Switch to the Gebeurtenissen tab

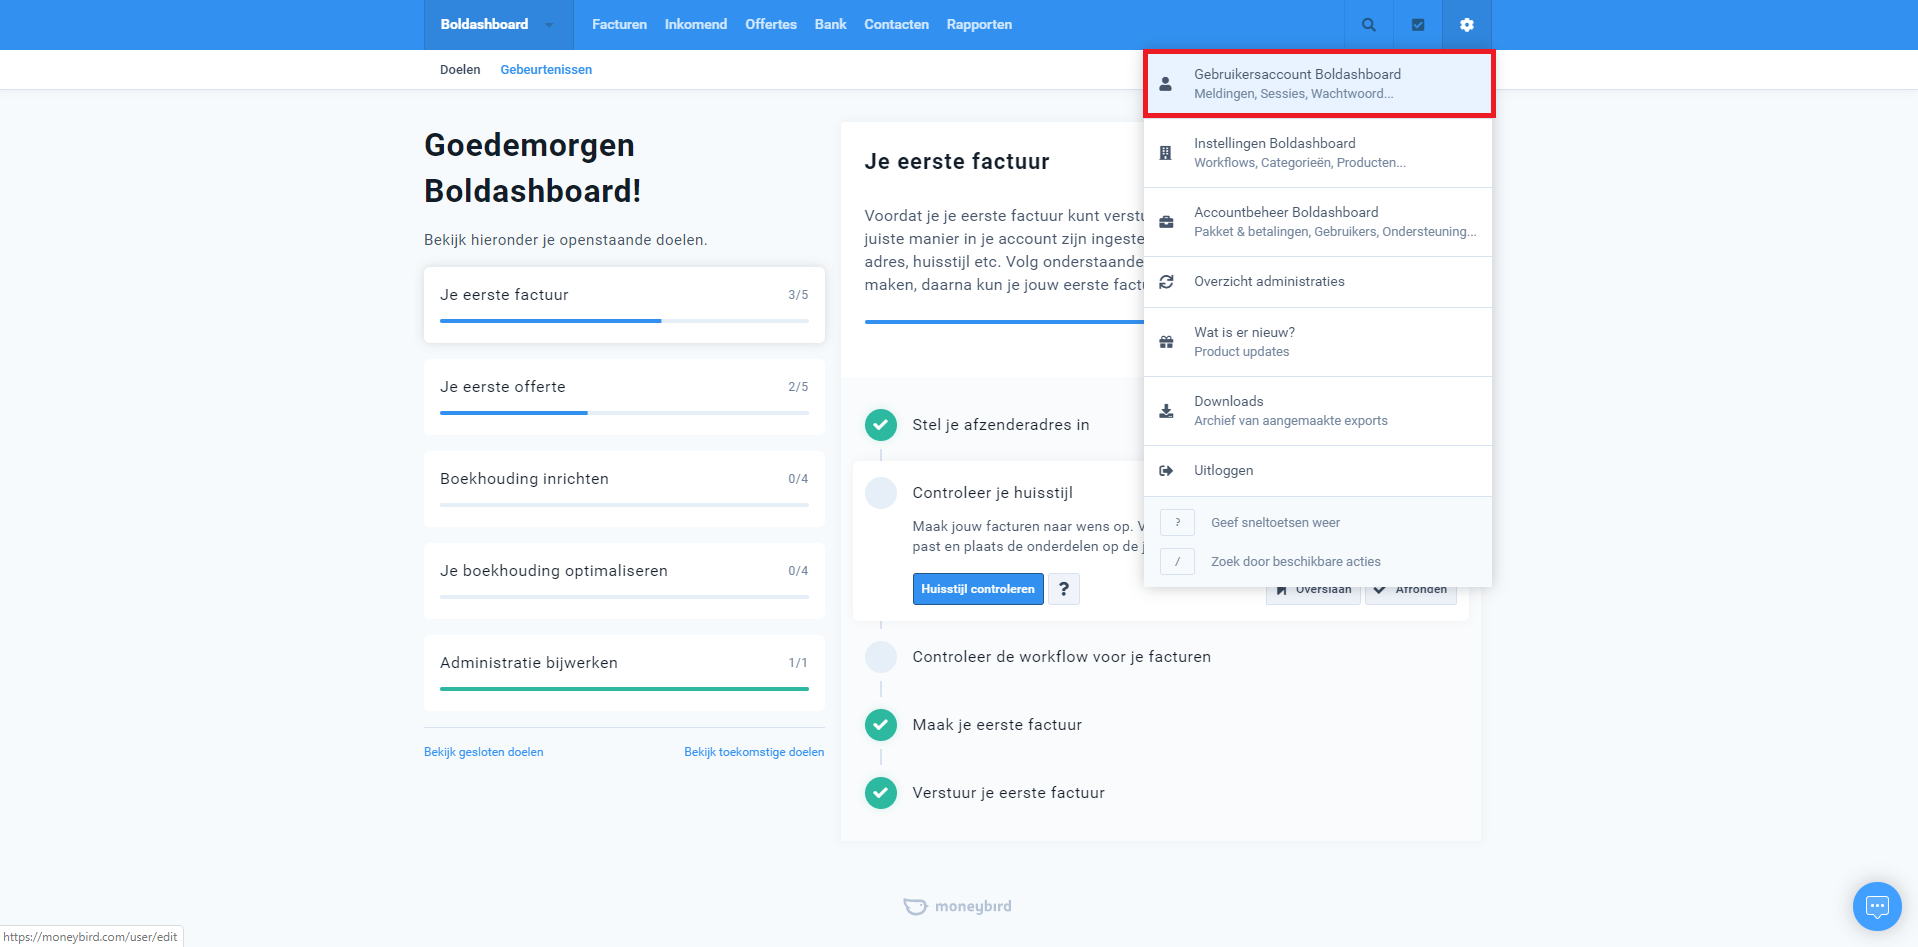coord(546,70)
